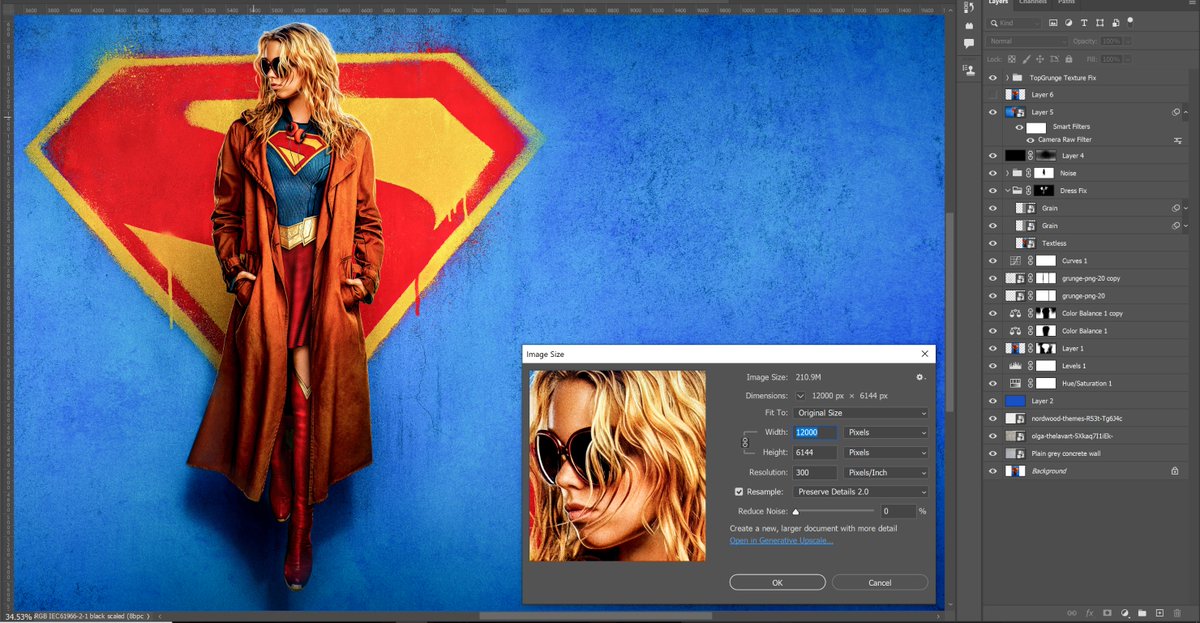
Task: Hide Layer 4 visibility eye
Action: click(993, 156)
